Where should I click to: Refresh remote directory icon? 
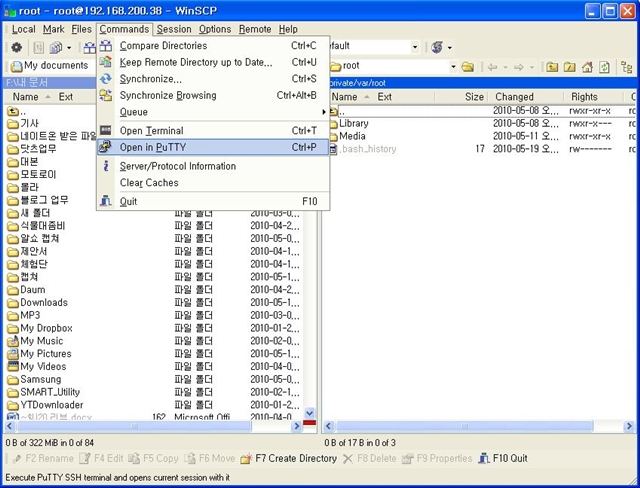pos(604,67)
